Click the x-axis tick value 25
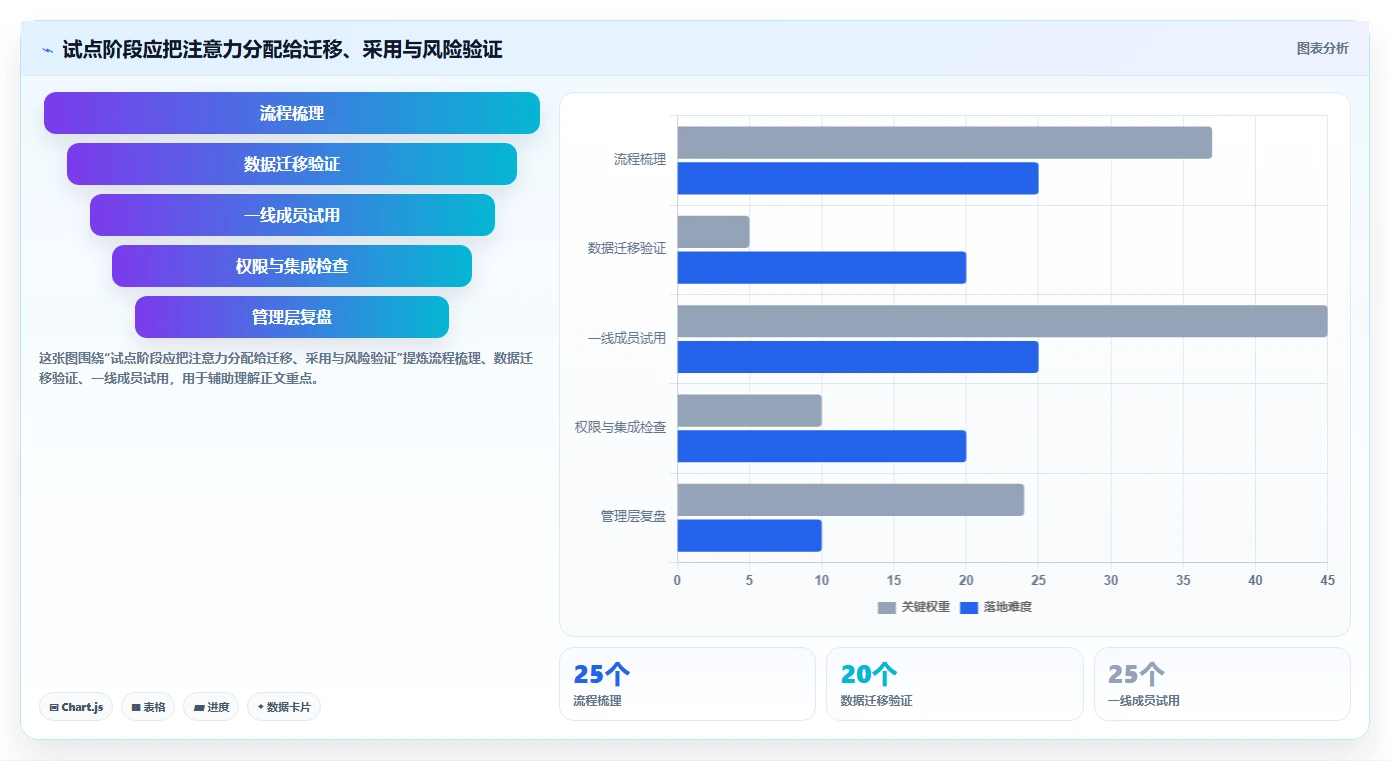1390x761 pixels. tap(1038, 581)
